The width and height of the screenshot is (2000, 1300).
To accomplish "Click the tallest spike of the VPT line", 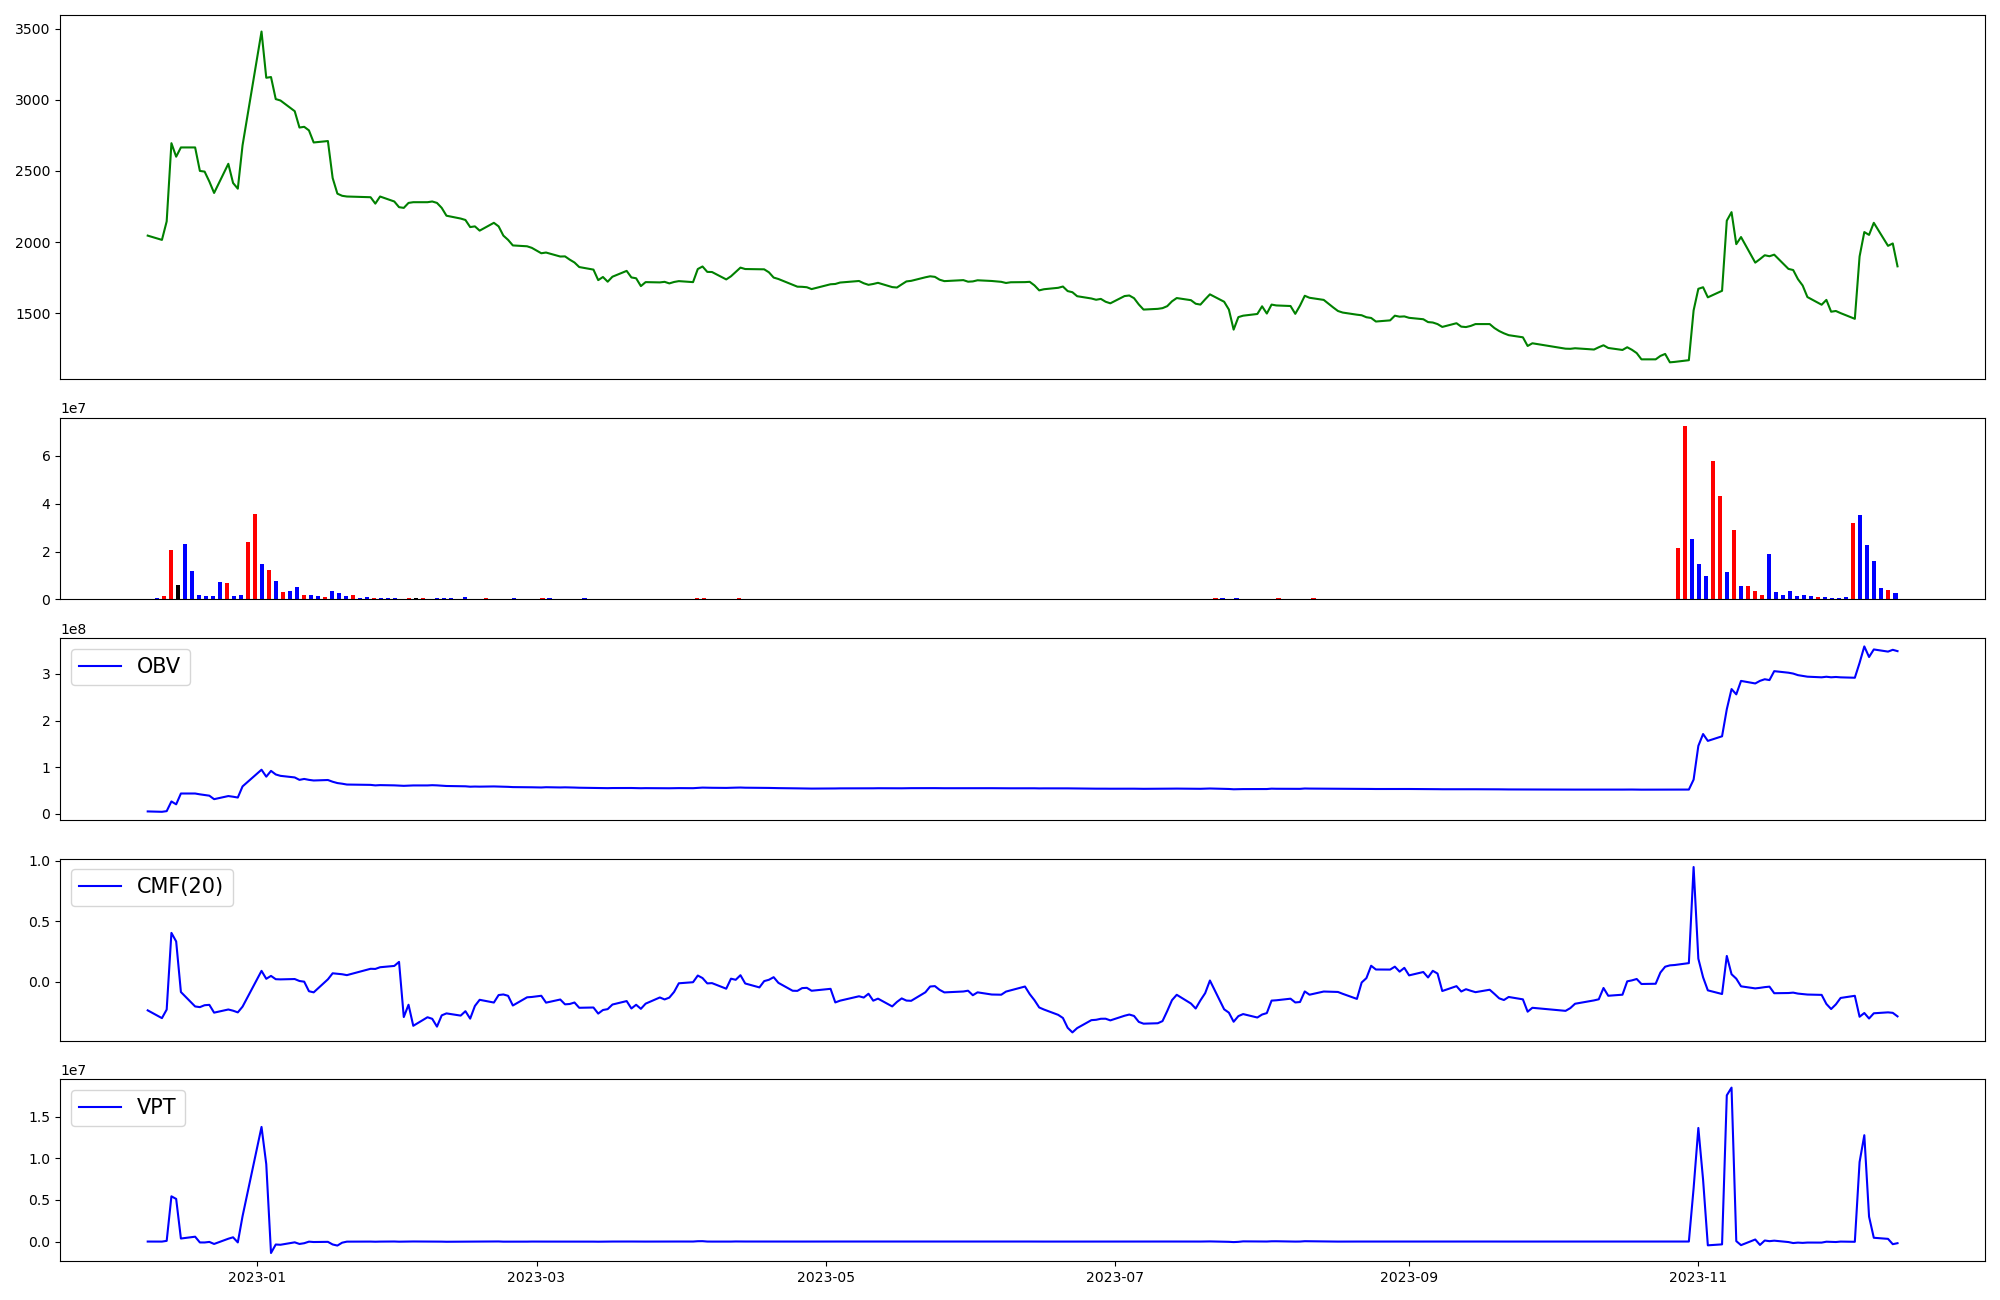I will (1731, 1089).
